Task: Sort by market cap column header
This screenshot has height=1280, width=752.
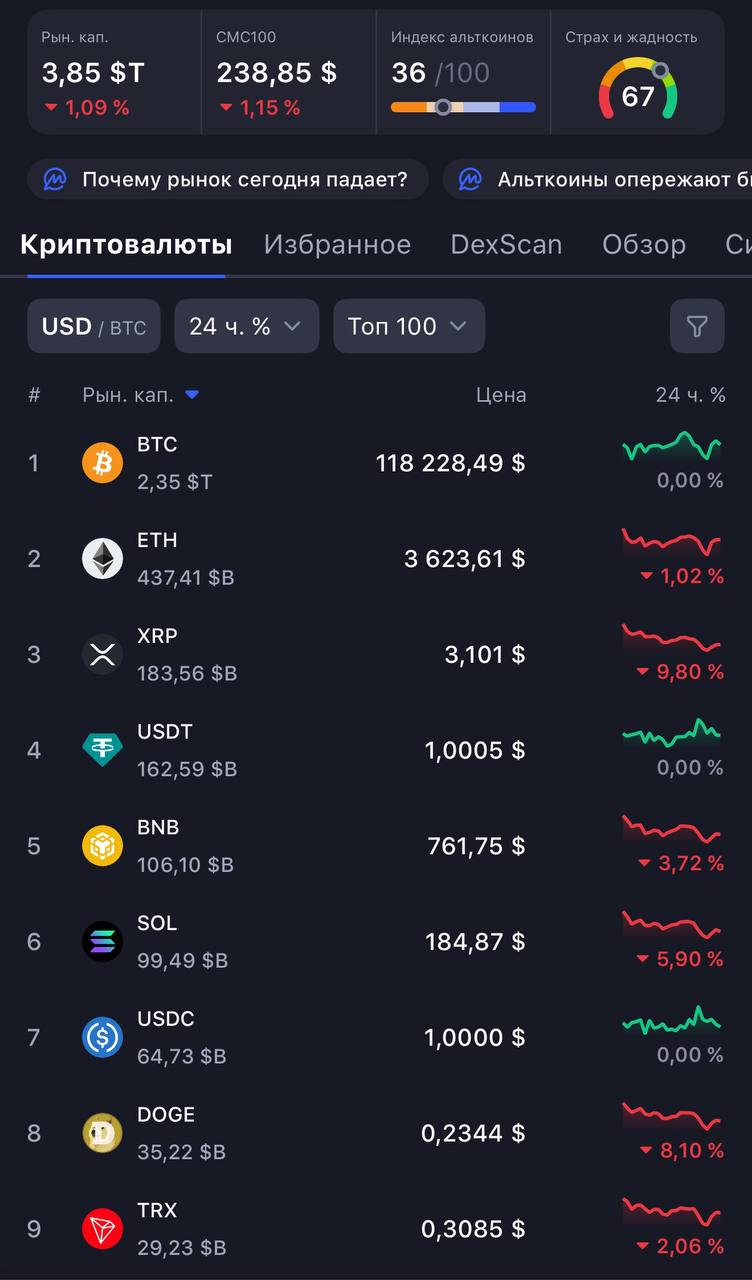Action: pyautogui.click(x=141, y=395)
